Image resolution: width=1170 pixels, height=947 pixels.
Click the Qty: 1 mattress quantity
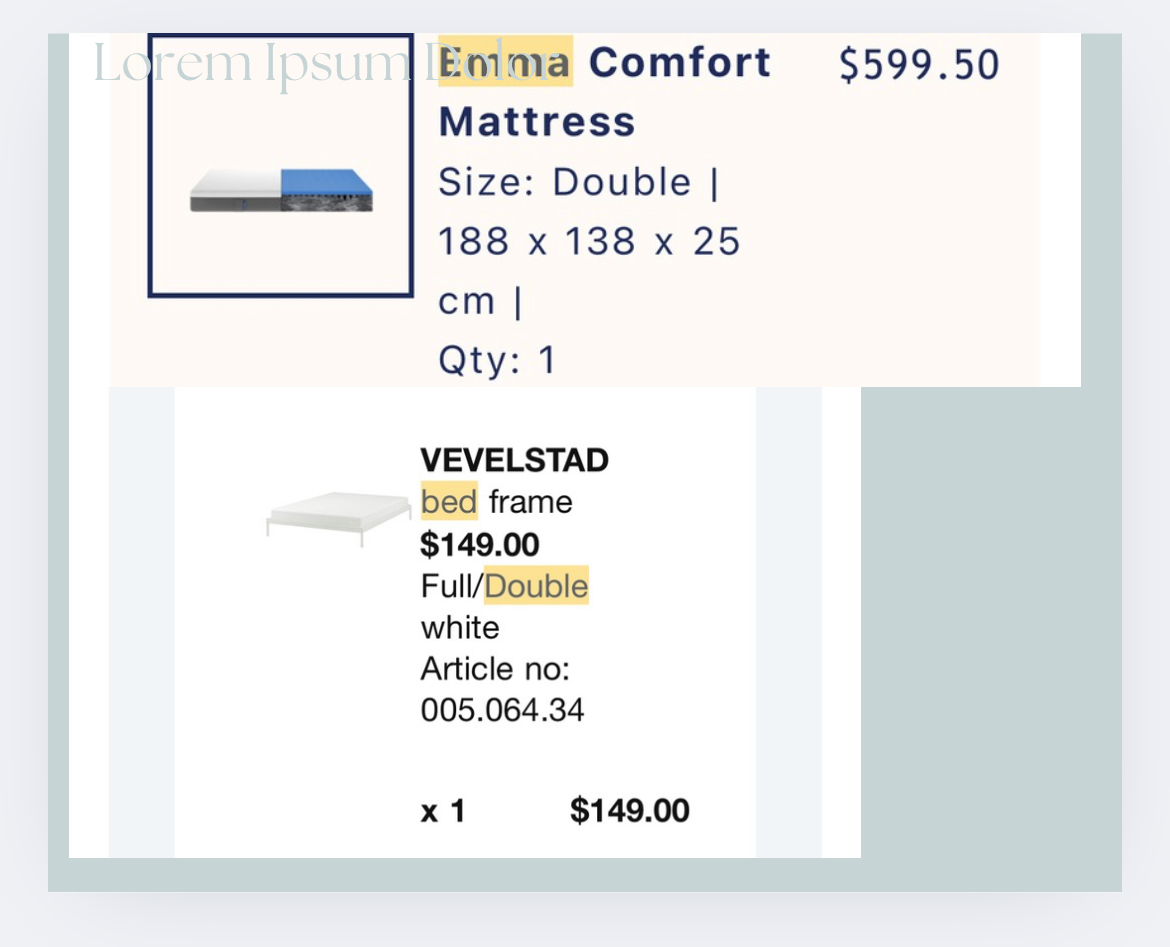(497, 360)
